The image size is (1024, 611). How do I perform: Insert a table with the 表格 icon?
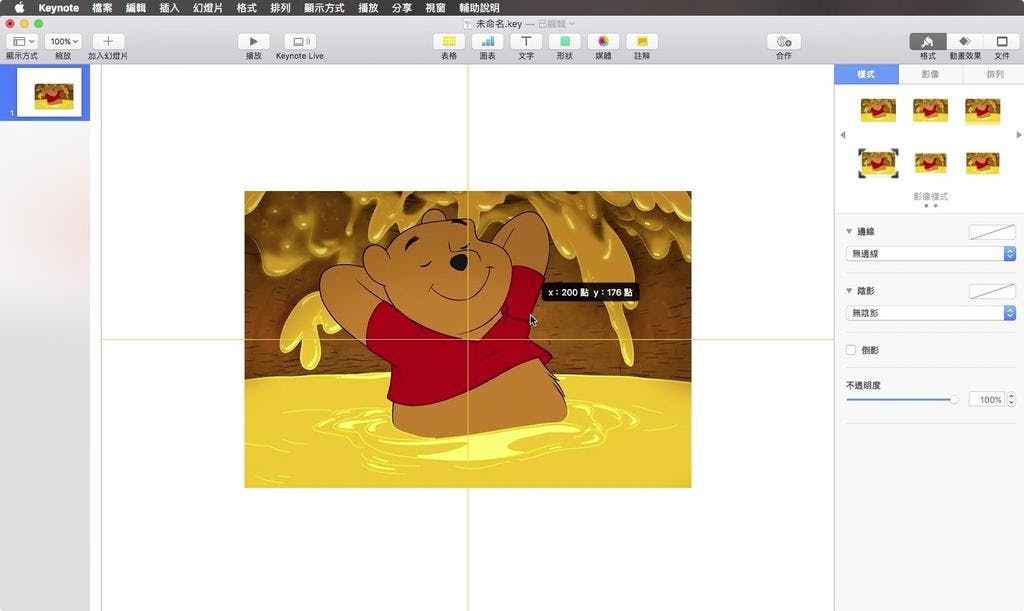coord(449,41)
